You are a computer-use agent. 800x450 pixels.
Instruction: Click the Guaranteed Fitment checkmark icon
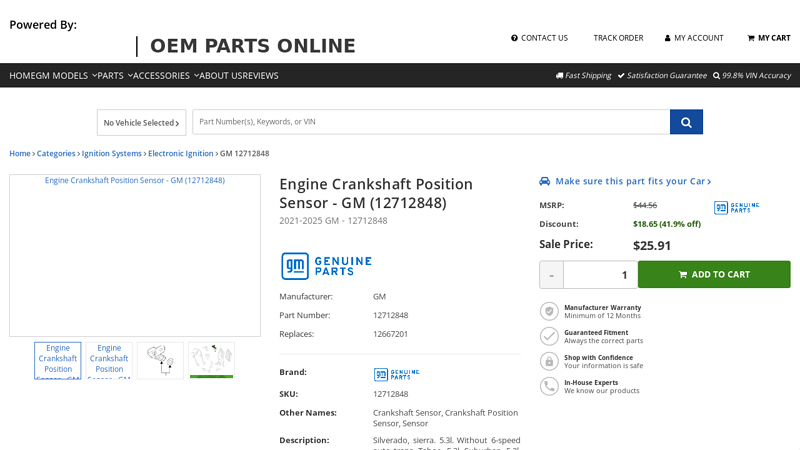point(549,336)
